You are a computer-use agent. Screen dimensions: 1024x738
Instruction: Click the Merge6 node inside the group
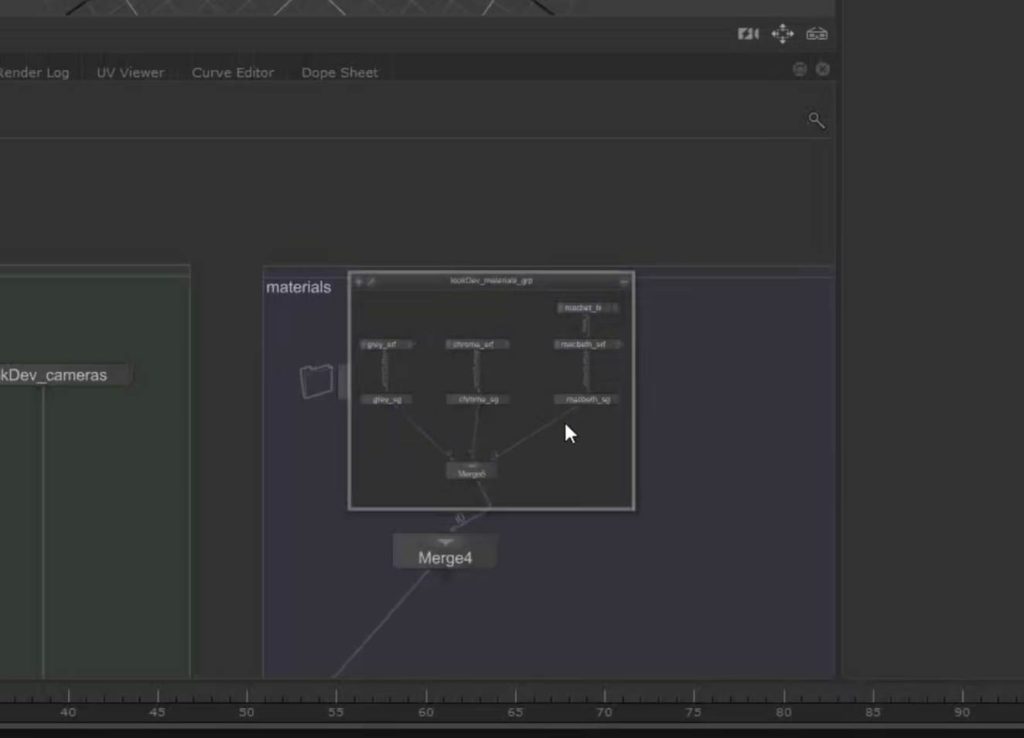(471, 473)
